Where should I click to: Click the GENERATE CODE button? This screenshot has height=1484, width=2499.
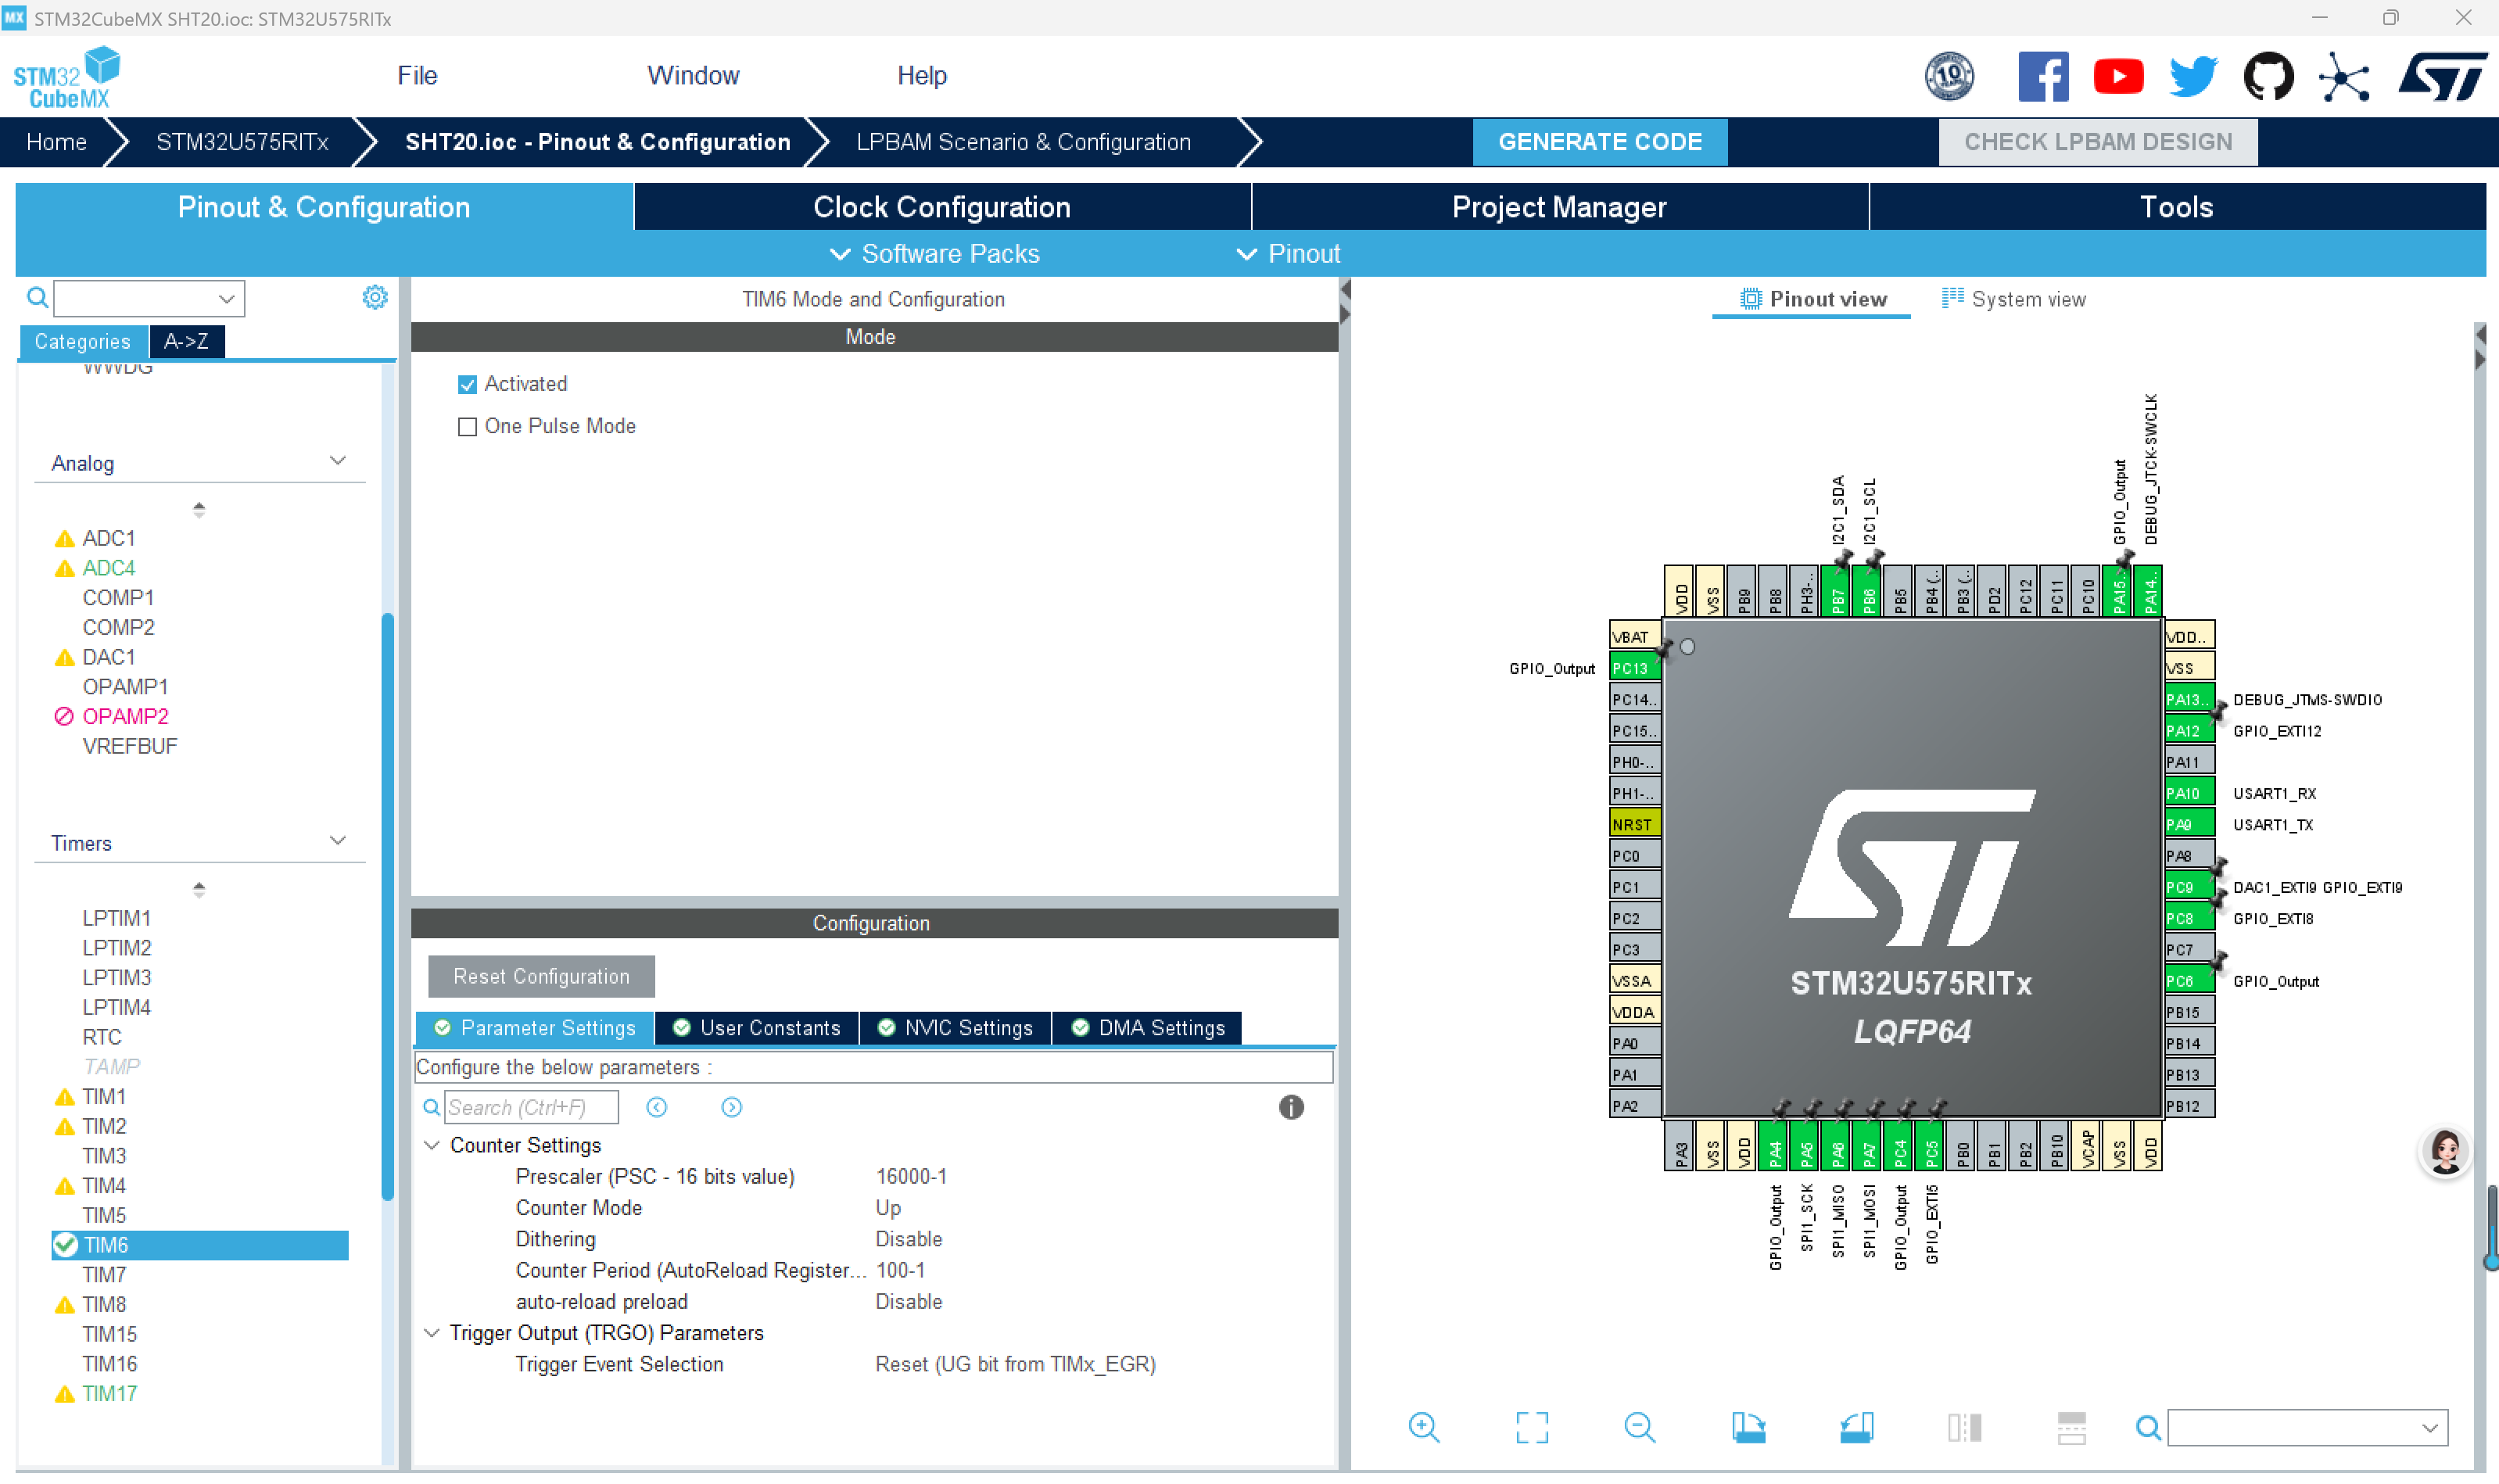(1599, 142)
